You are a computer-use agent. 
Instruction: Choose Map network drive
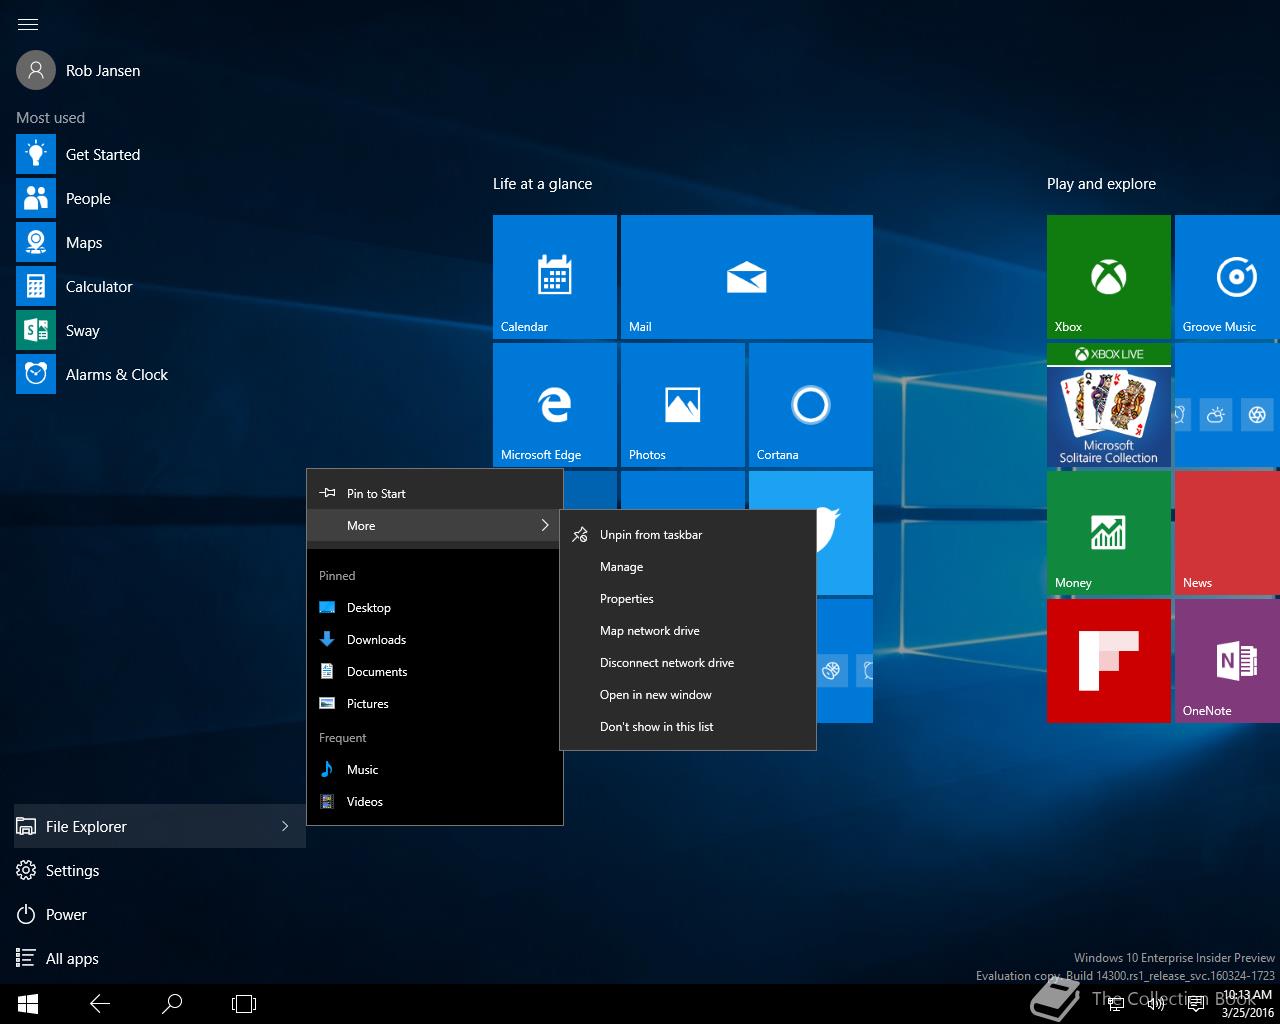(688, 630)
